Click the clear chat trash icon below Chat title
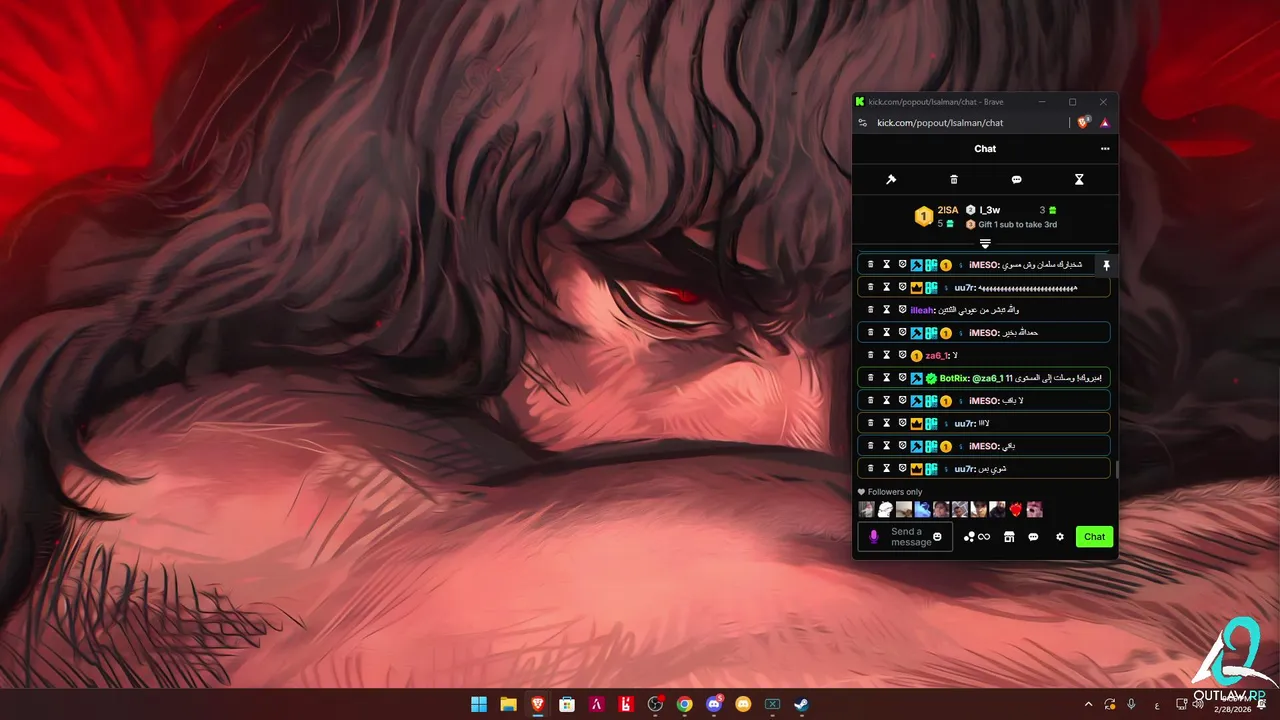Screen dimensions: 1280x720 954,180
